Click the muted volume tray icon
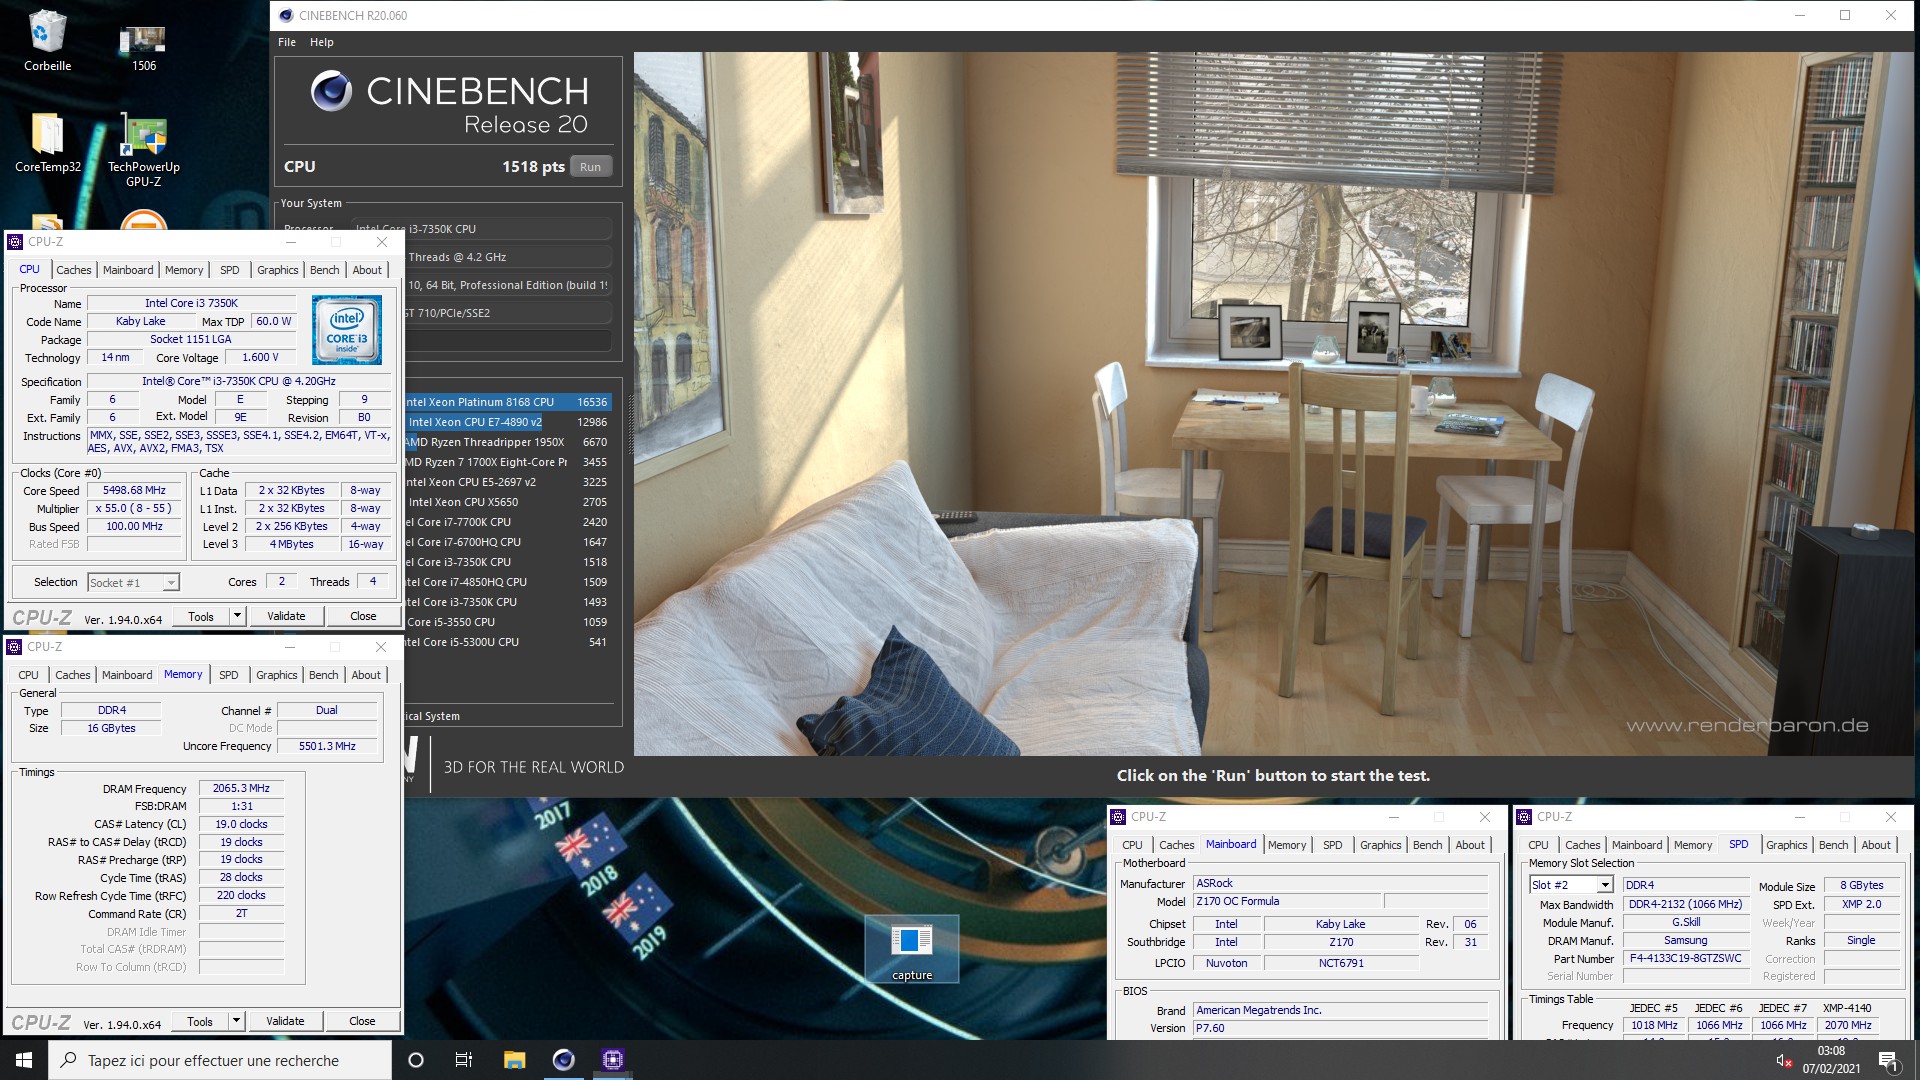 [1783, 1060]
